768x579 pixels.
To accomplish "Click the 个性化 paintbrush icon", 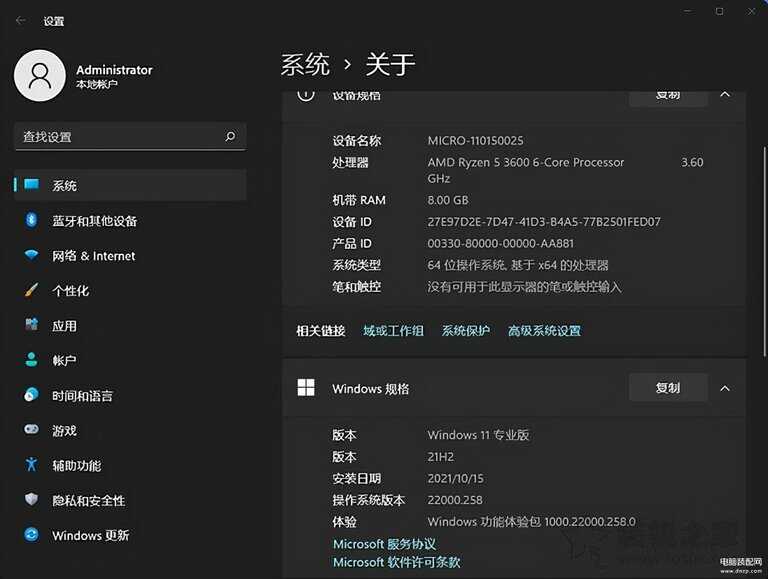I will coord(31,290).
